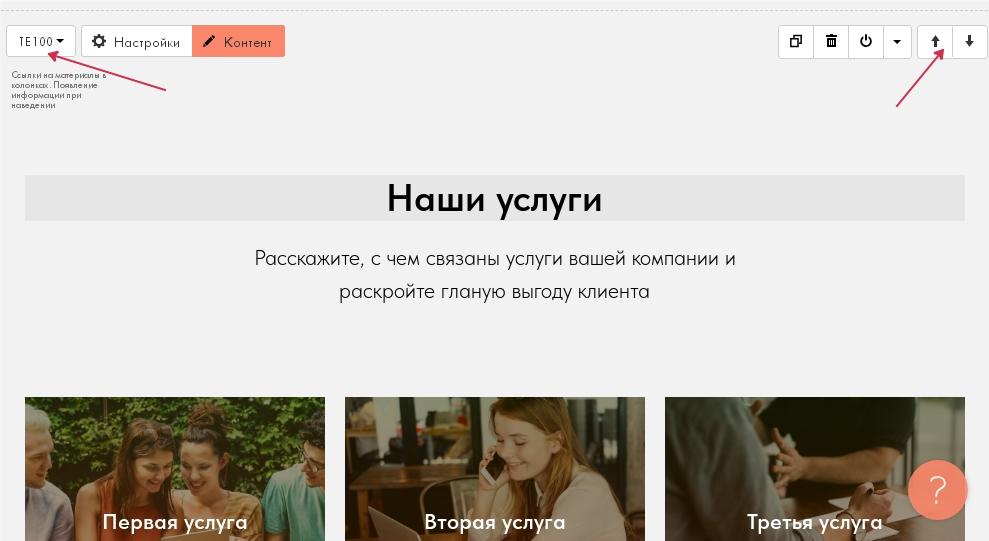Viewport: 989px width, 541px height.
Task: Click the pencil icon on the Контент button
Action: coord(209,42)
